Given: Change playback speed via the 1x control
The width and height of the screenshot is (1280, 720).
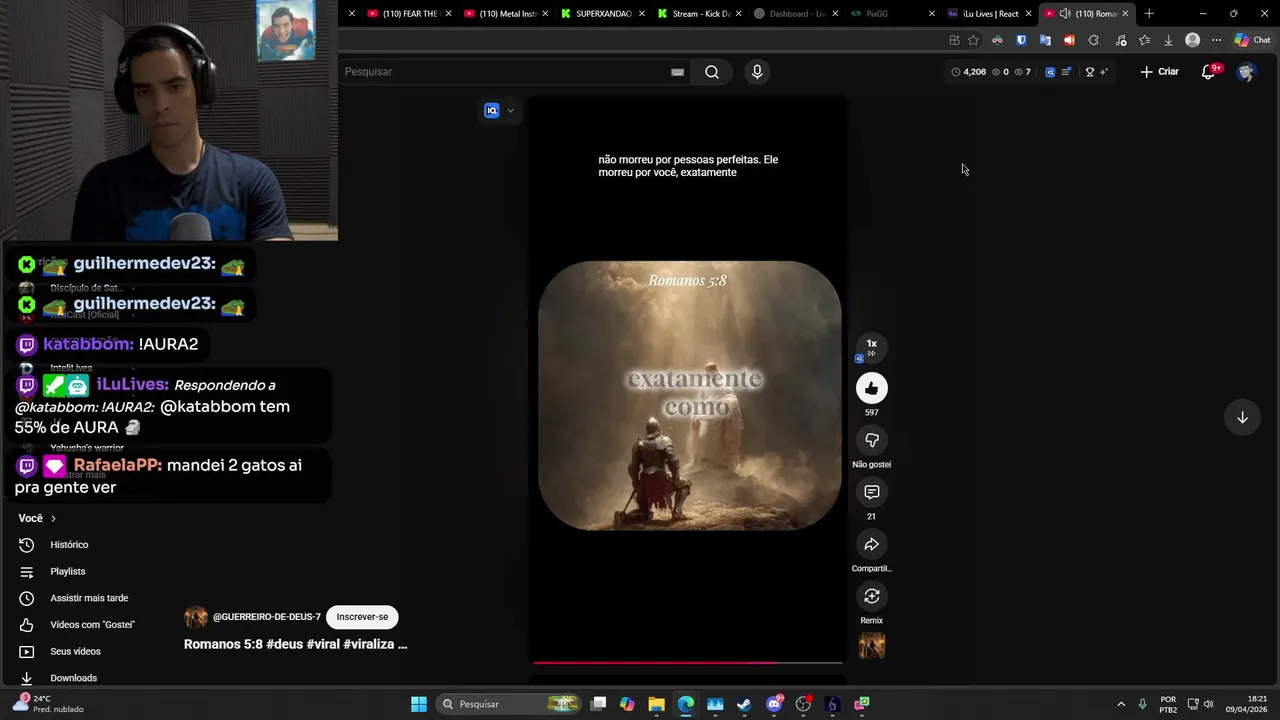Looking at the screenshot, I should [x=871, y=347].
